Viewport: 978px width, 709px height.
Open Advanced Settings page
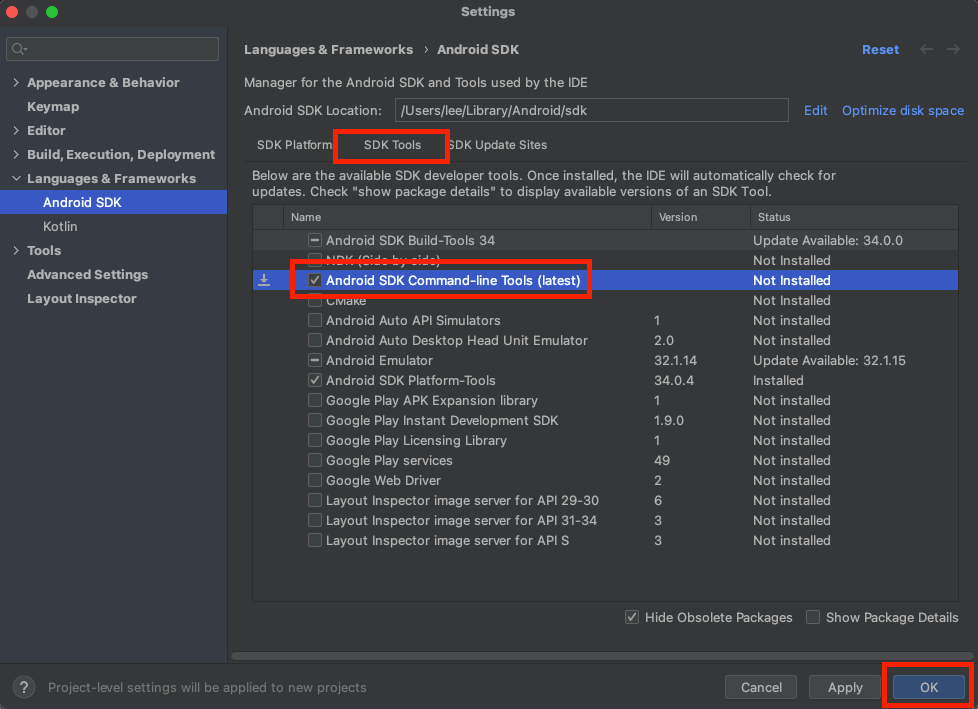point(87,274)
